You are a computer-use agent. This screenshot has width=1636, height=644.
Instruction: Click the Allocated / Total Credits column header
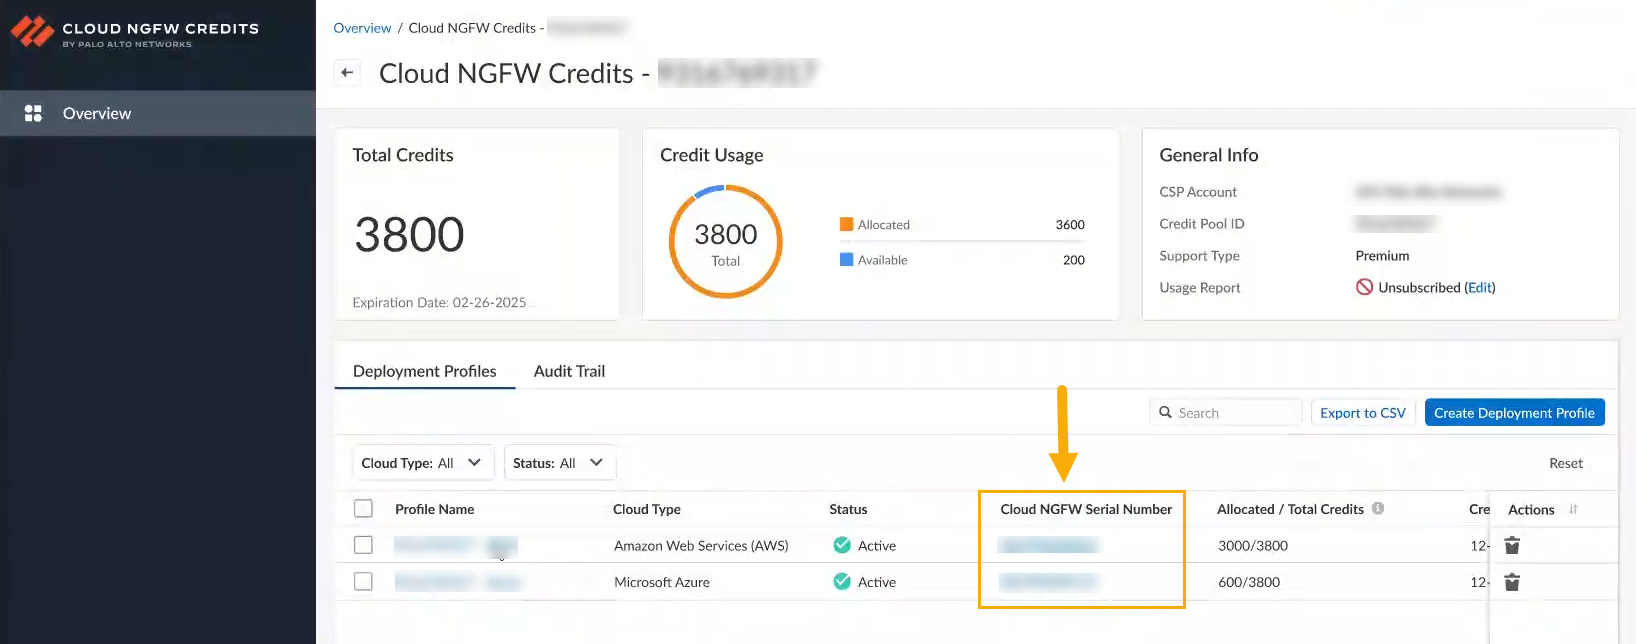click(x=1290, y=509)
